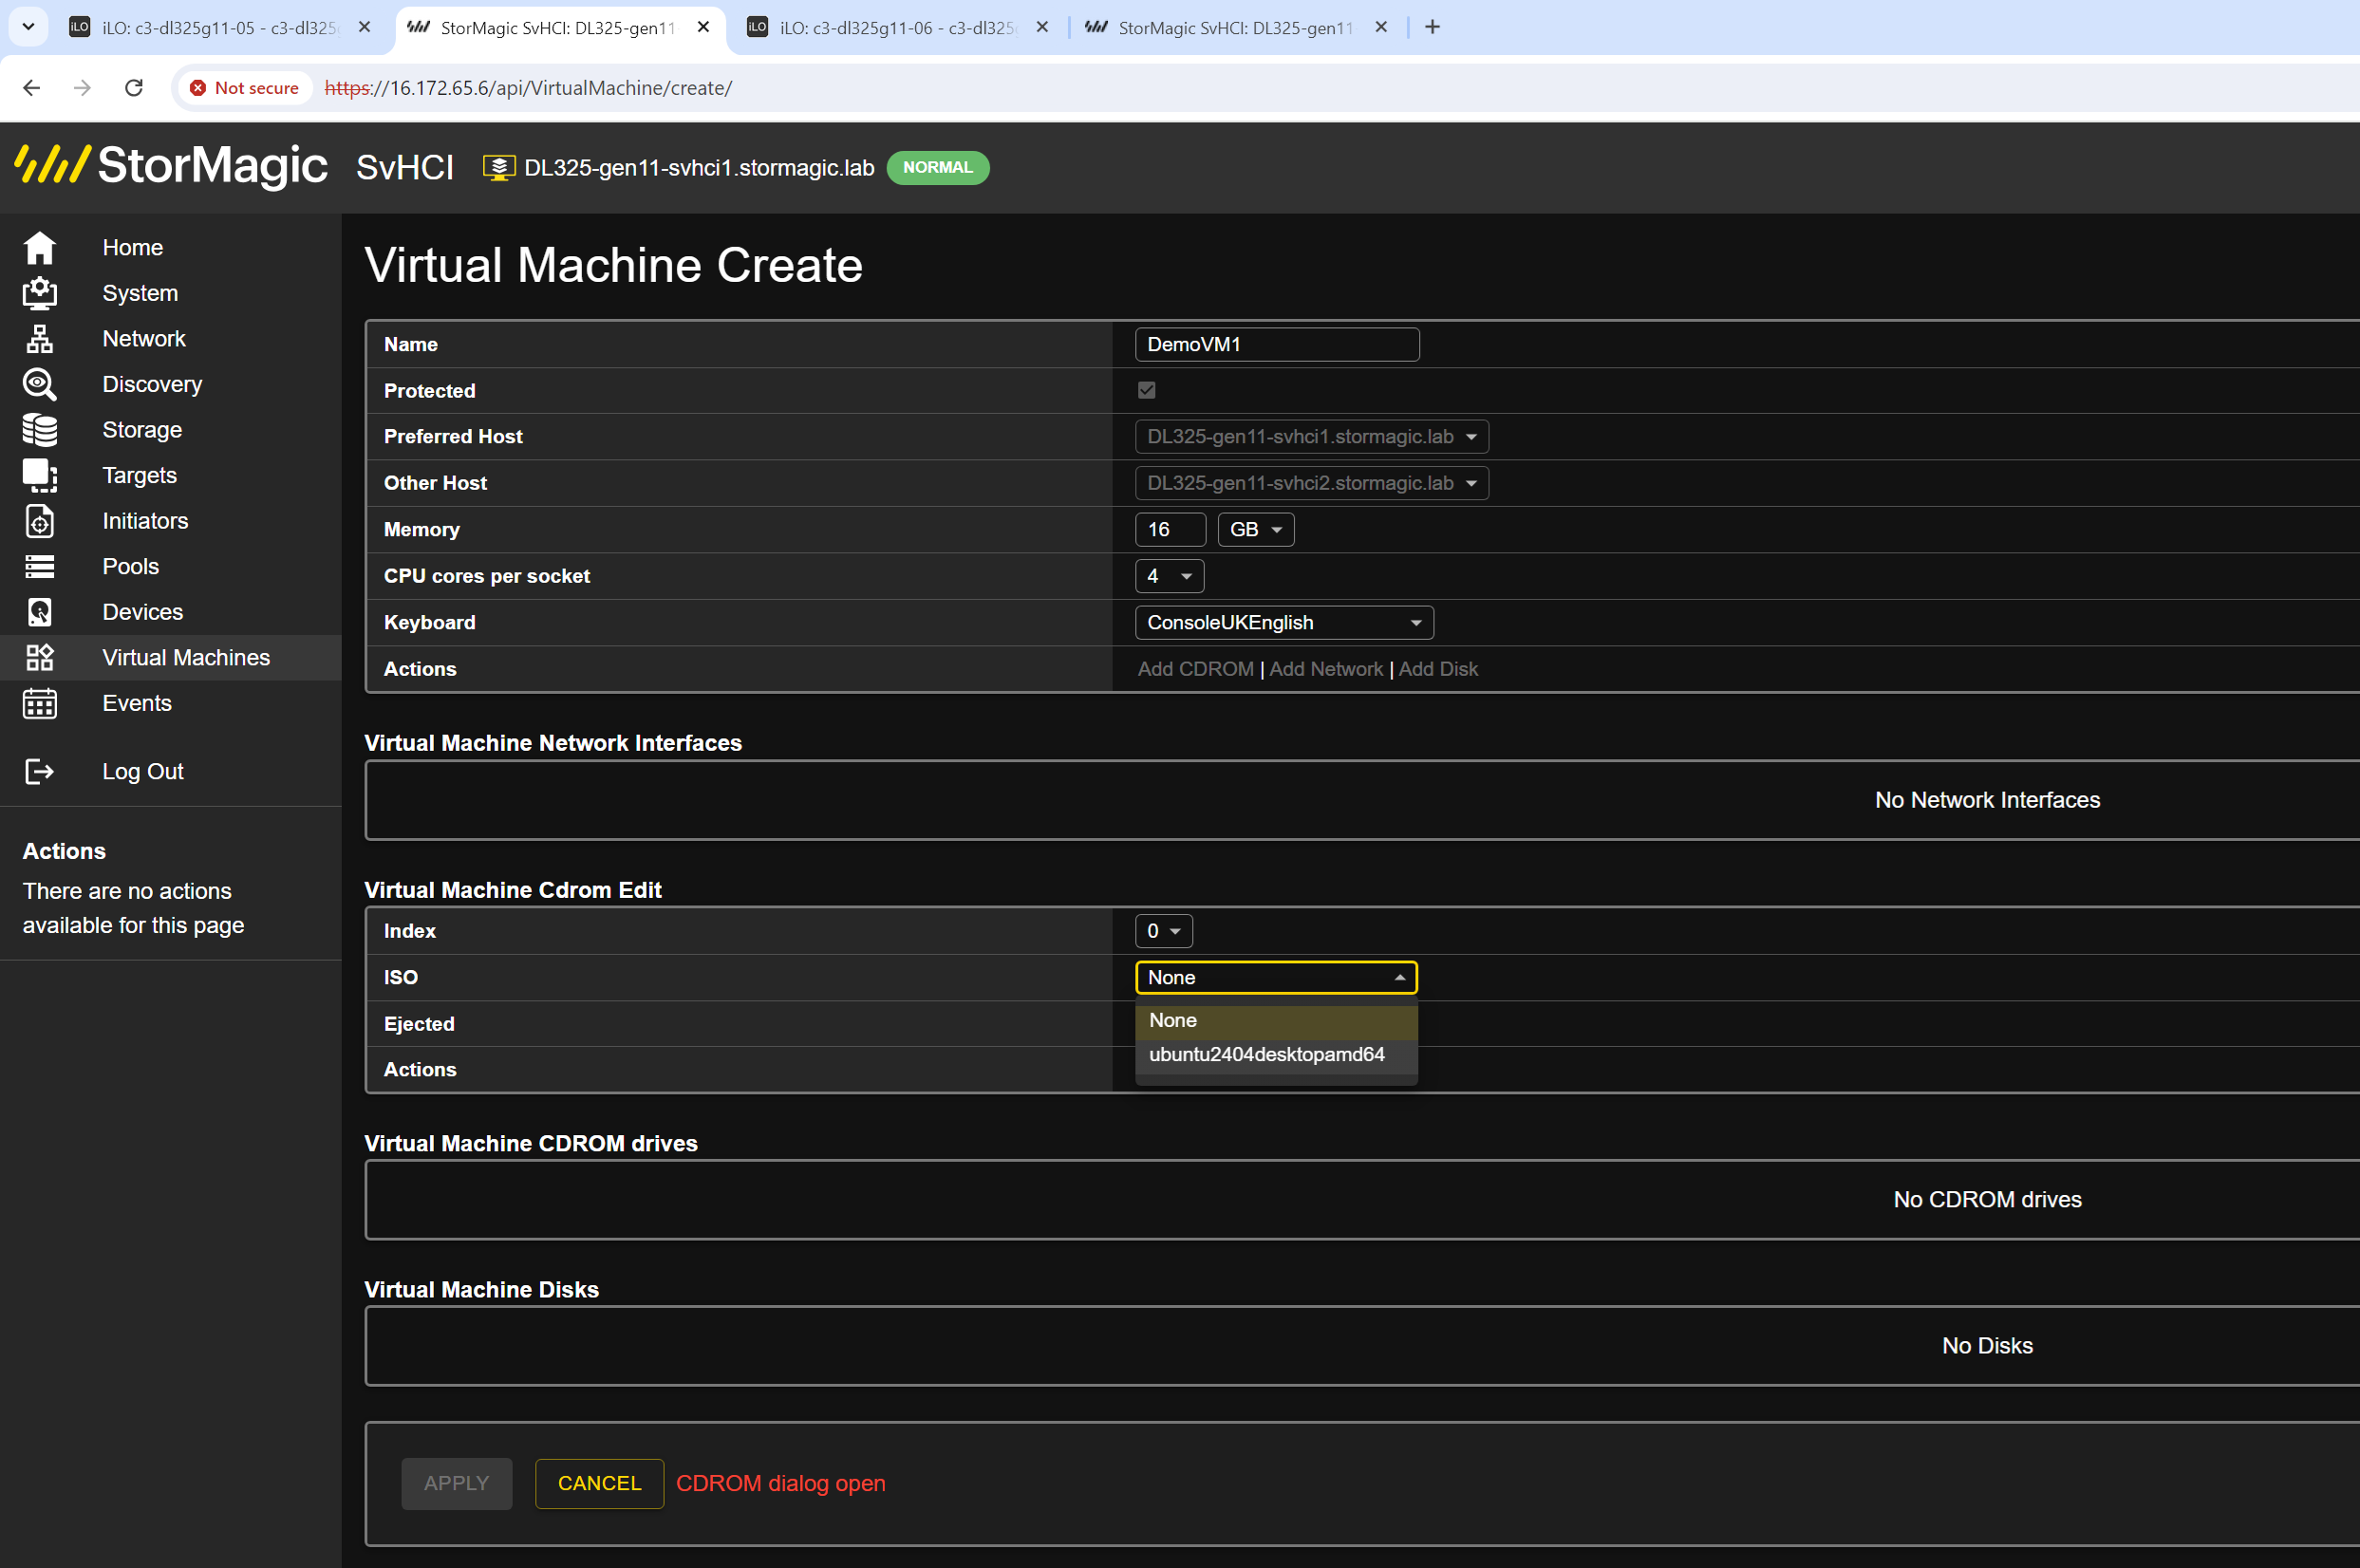Close the active StorMagic SvHCI tab
2360x1568 pixels.
click(704, 27)
